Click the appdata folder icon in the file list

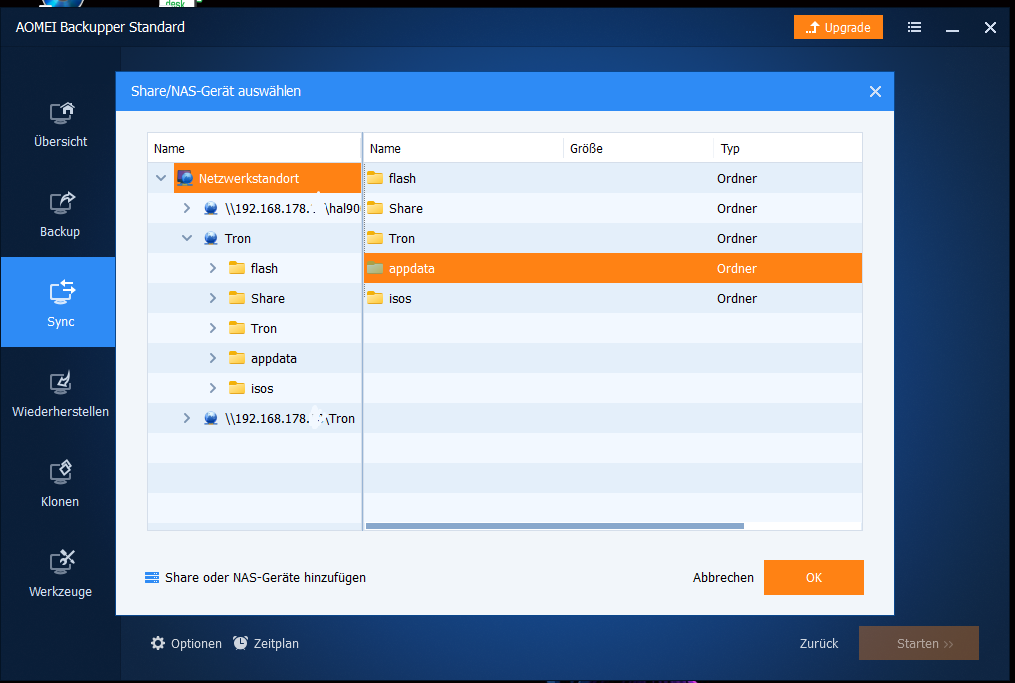click(x=375, y=268)
